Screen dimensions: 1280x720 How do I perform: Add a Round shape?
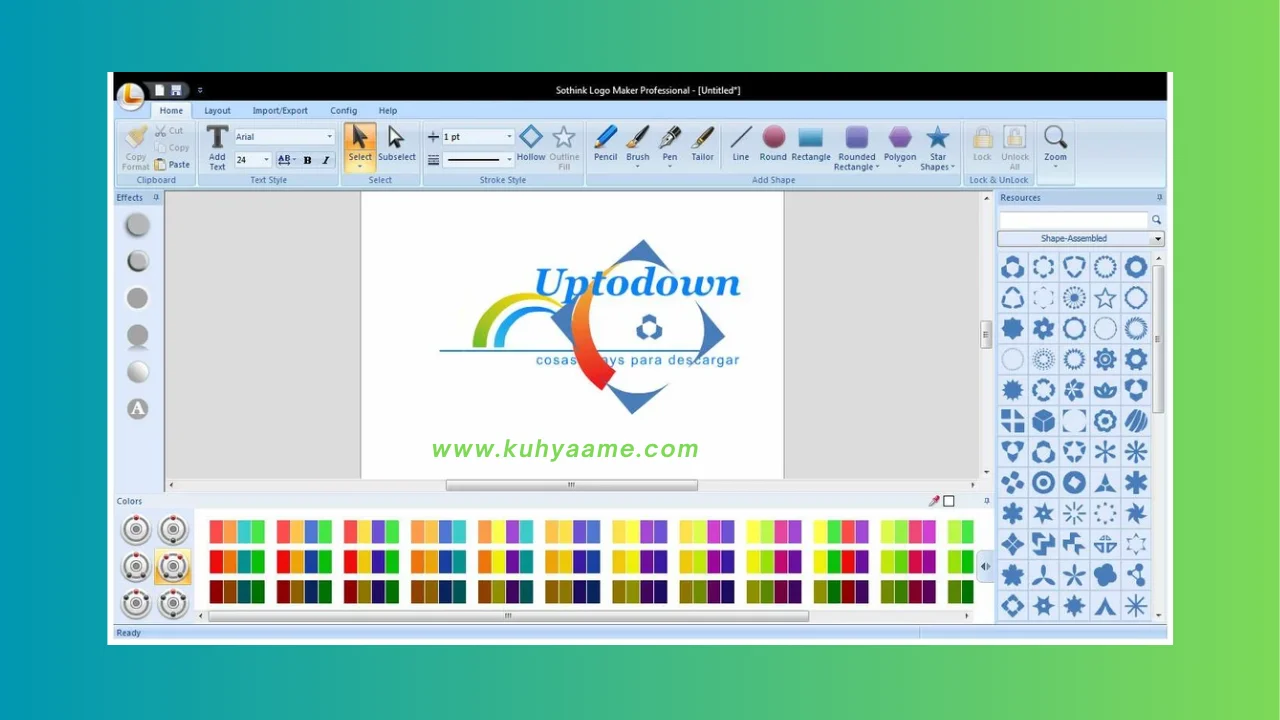tap(773, 144)
